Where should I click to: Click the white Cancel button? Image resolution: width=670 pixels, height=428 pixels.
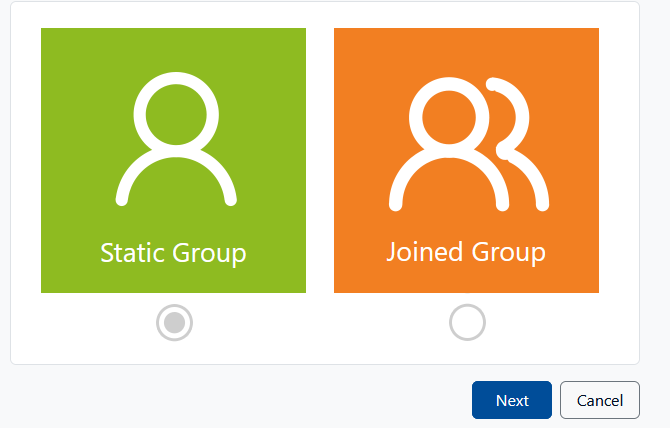[x=600, y=400]
